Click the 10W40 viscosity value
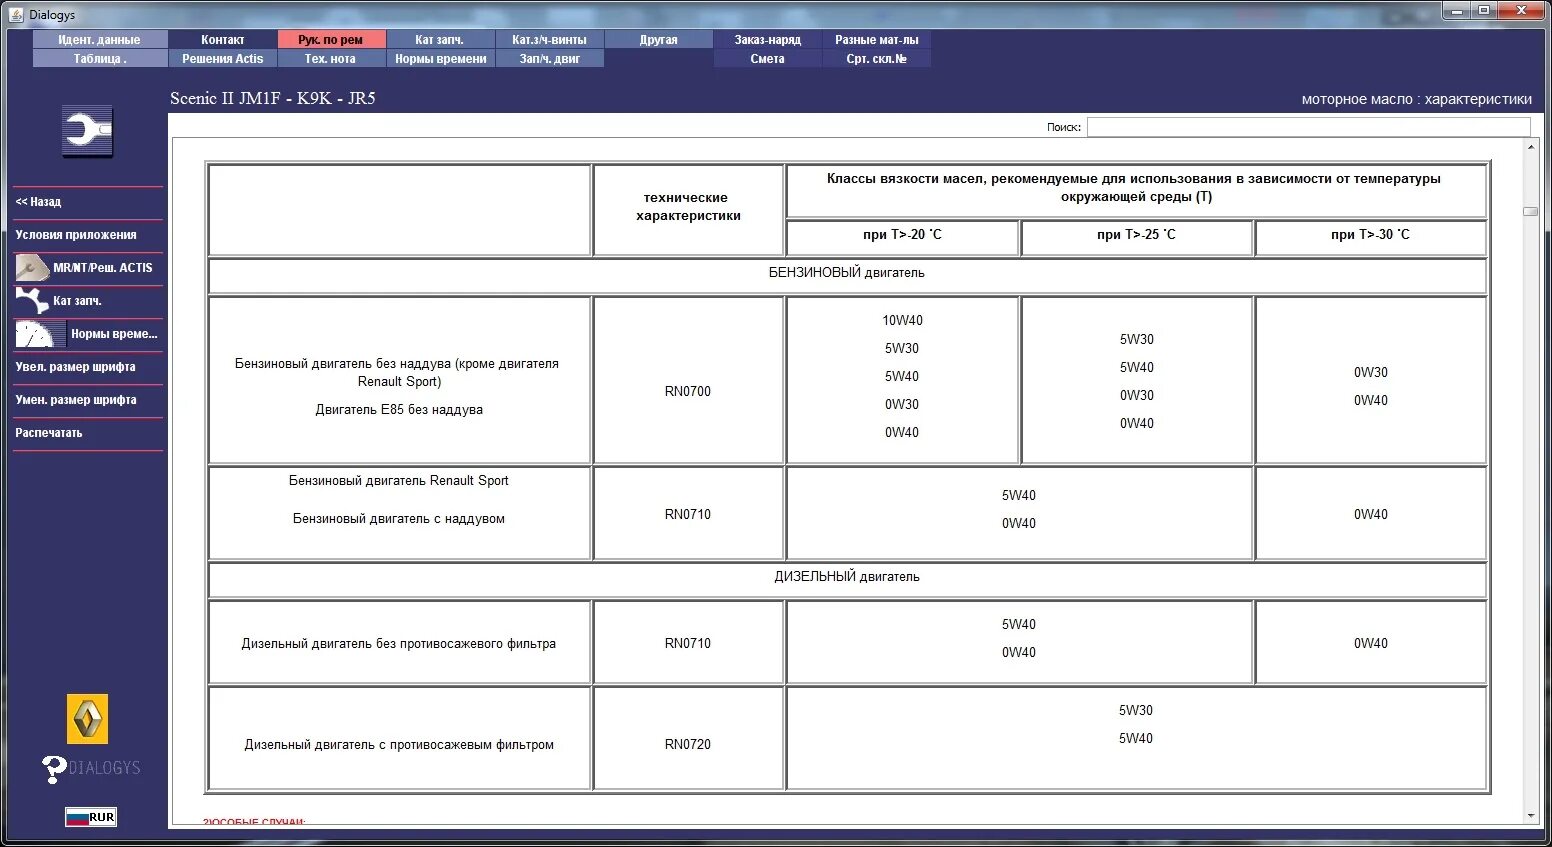Screen dimensions: 1552x847 [x=902, y=321]
